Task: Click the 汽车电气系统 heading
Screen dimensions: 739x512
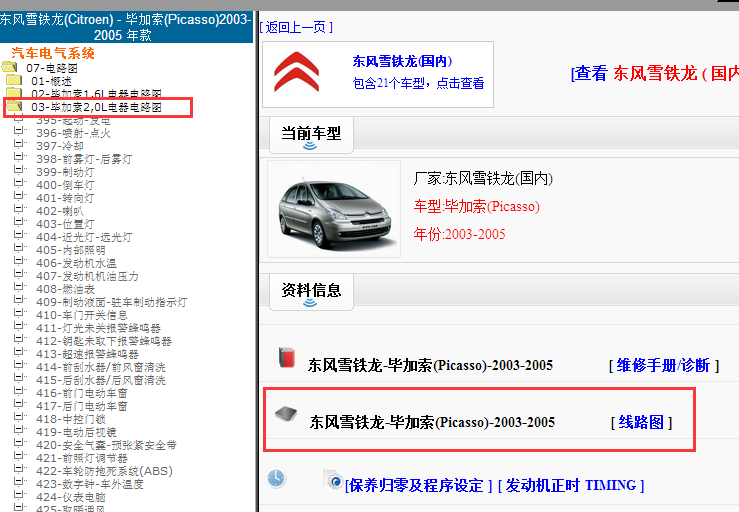Action: [x=53, y=53]
